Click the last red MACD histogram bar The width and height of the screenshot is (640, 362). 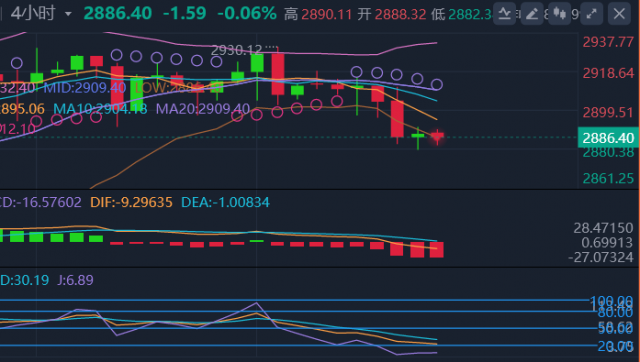437,249
